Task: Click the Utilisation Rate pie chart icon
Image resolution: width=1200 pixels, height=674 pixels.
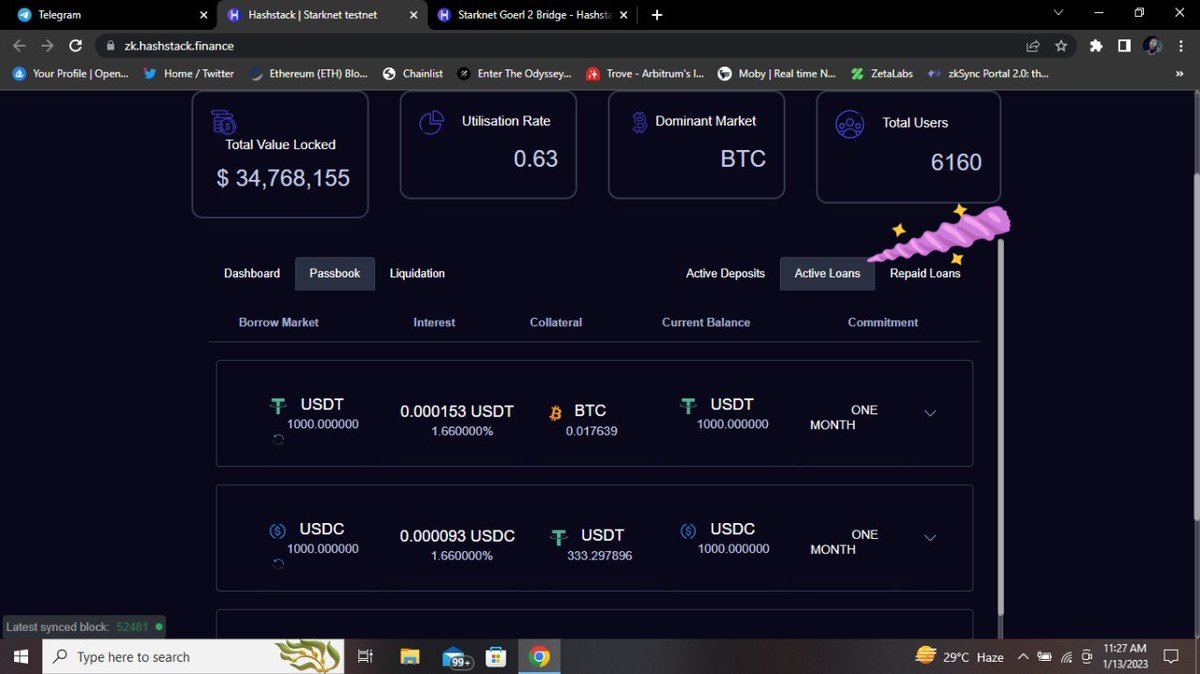Action: coord(431,122)
